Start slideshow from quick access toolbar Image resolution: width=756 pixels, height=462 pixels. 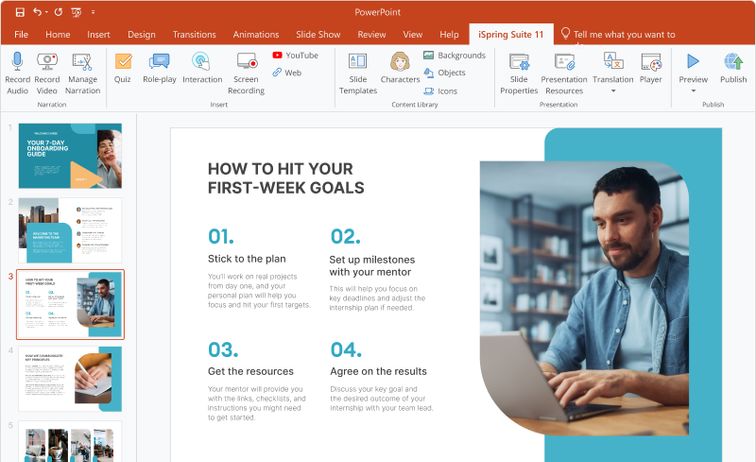click(x=76, y=12)
